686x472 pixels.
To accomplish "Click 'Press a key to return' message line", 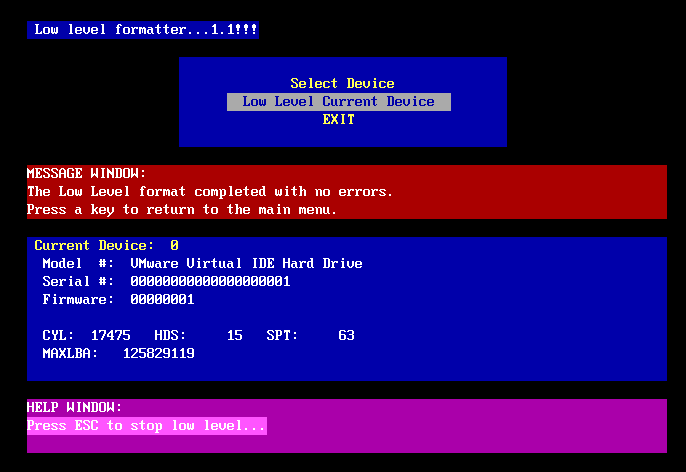I will point(181,209).
